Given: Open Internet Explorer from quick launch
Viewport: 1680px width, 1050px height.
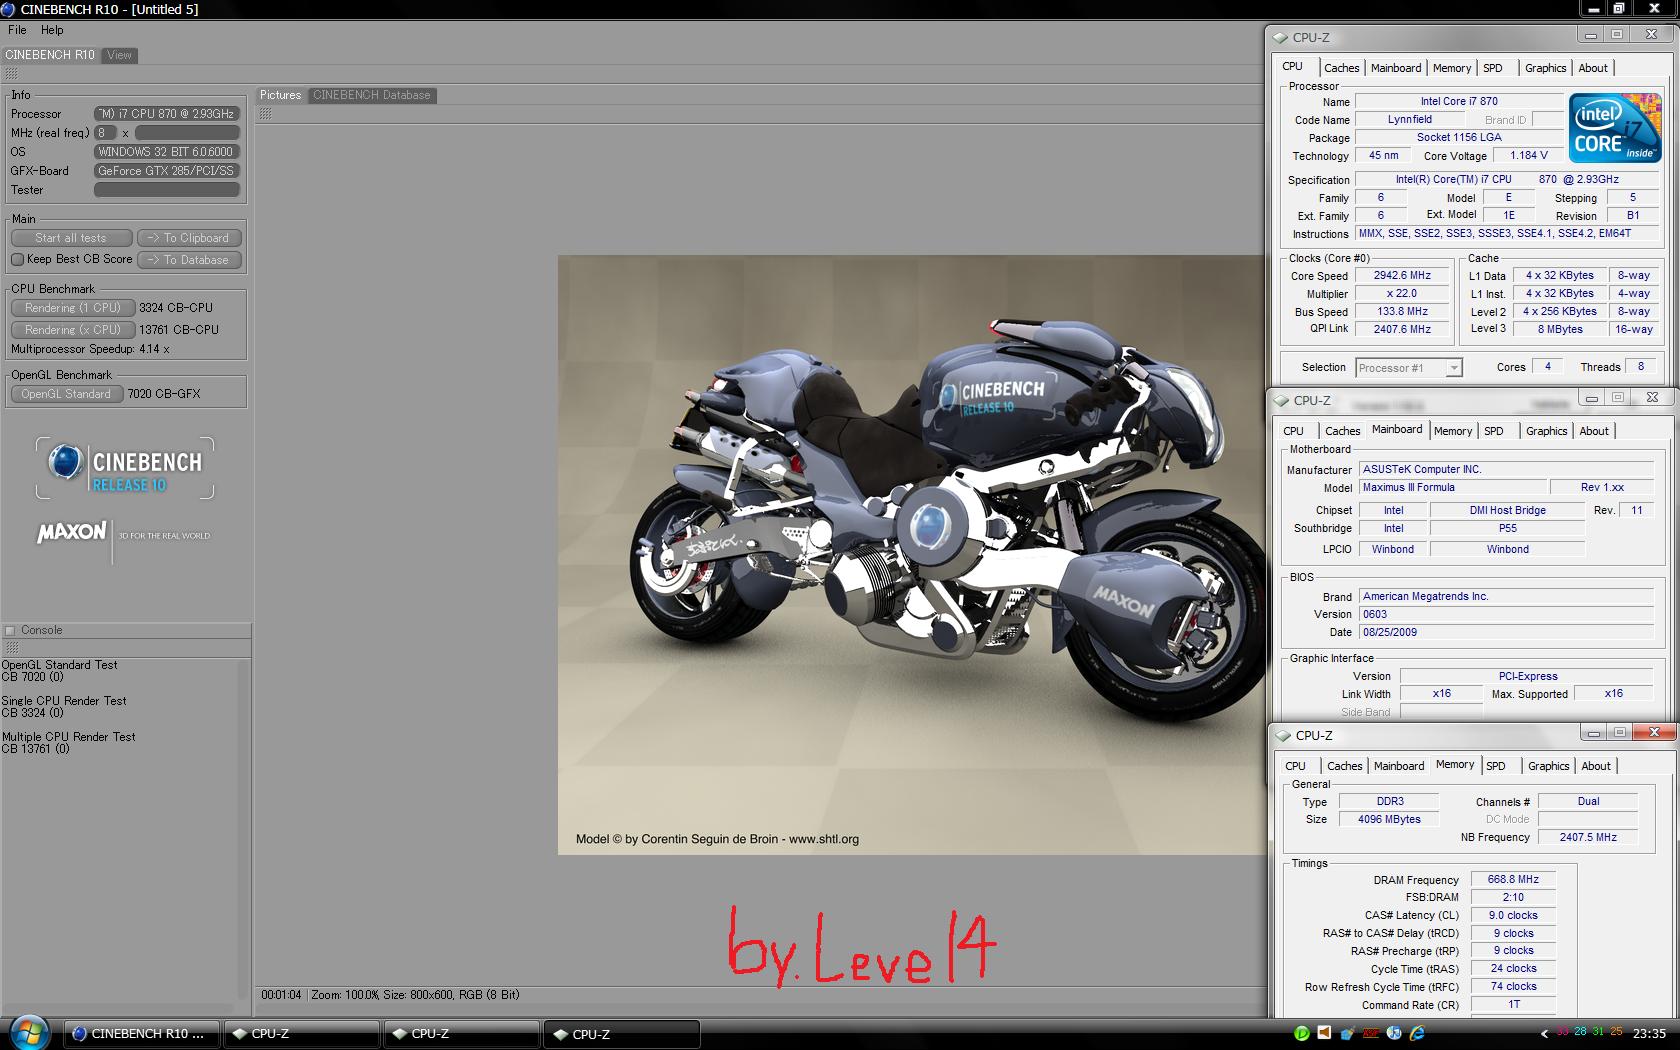Looking at the screenshot, I should [x=1417, y=1033].
